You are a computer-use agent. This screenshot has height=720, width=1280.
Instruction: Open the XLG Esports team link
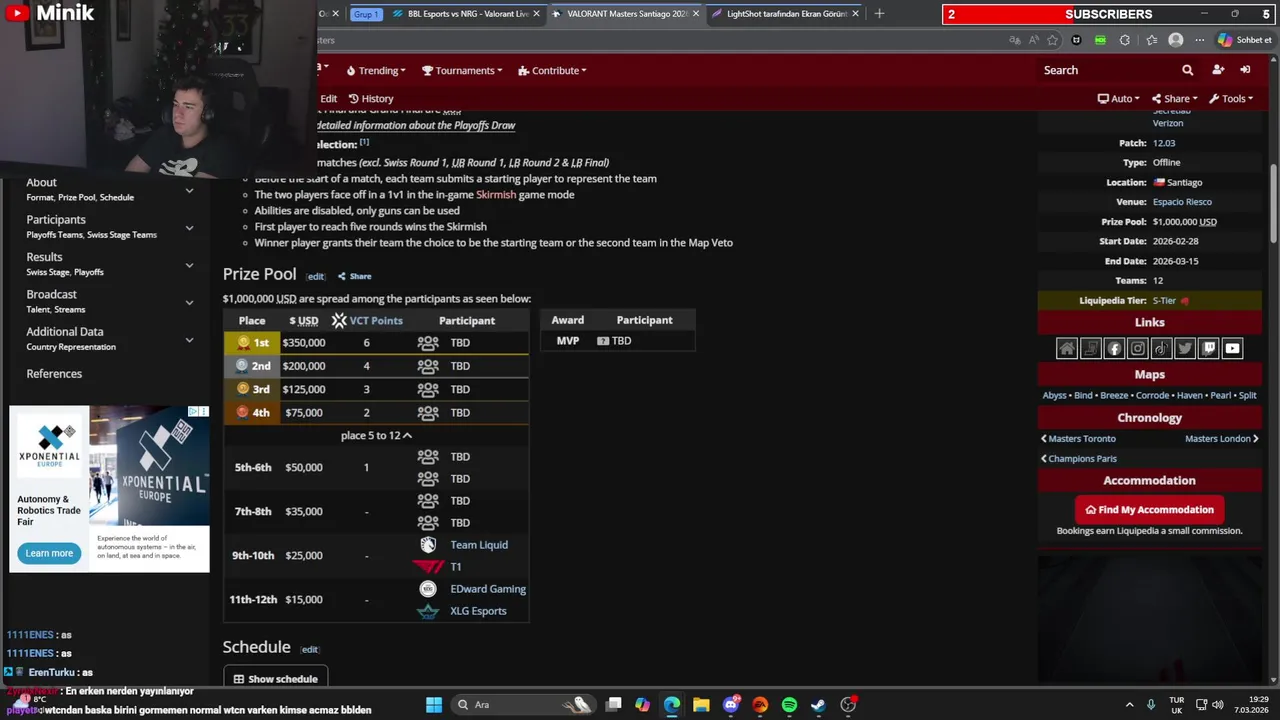(478, 611)
